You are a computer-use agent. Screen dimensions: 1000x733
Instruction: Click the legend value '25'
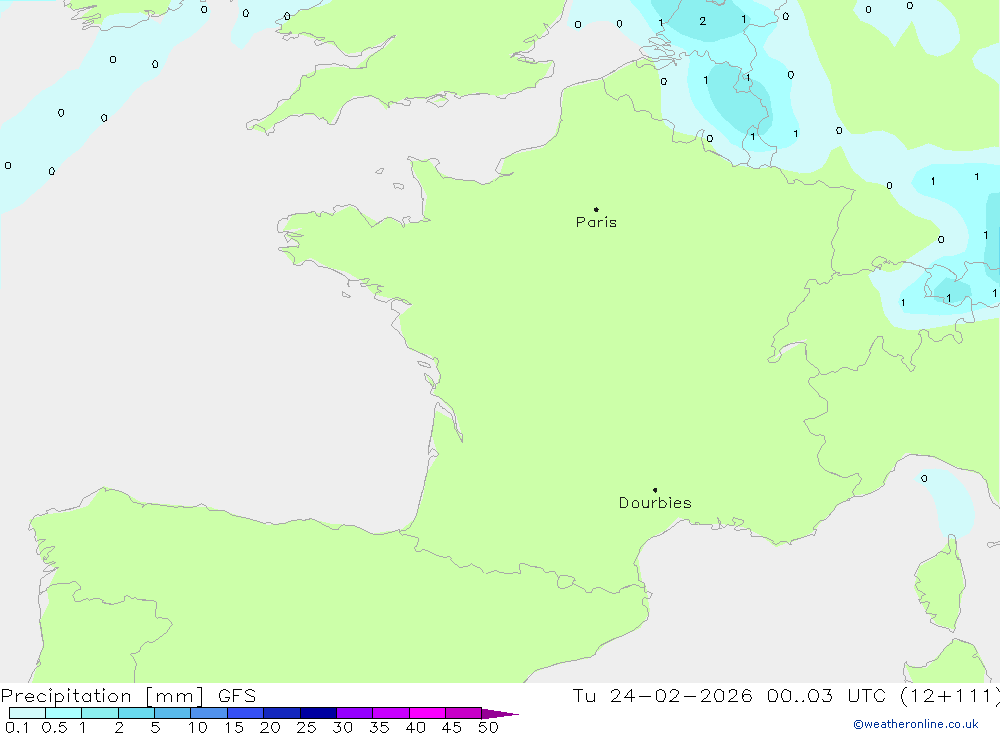(x=306, y=727)
